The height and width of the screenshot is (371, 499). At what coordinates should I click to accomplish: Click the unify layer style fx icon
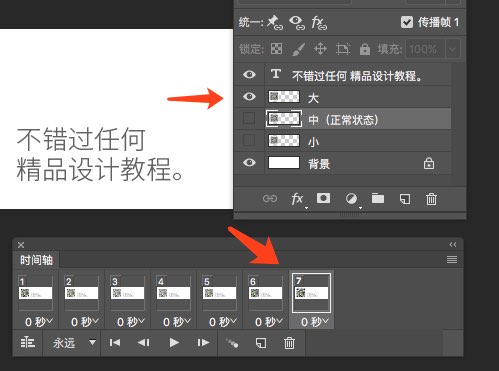[319, 23]
